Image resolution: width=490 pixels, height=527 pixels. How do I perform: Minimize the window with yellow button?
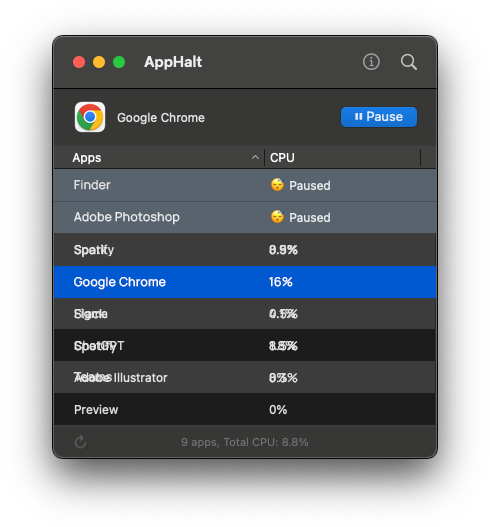click(x=99, y=62)
